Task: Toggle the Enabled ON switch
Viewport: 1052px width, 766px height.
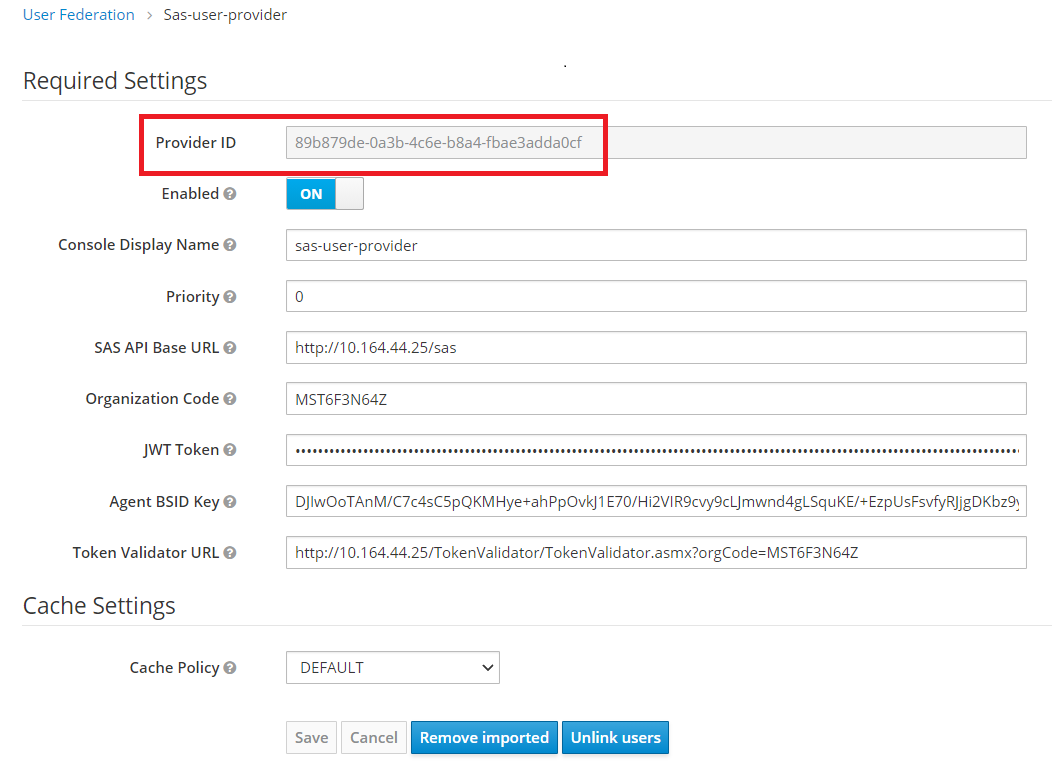Action: point(324,194)
